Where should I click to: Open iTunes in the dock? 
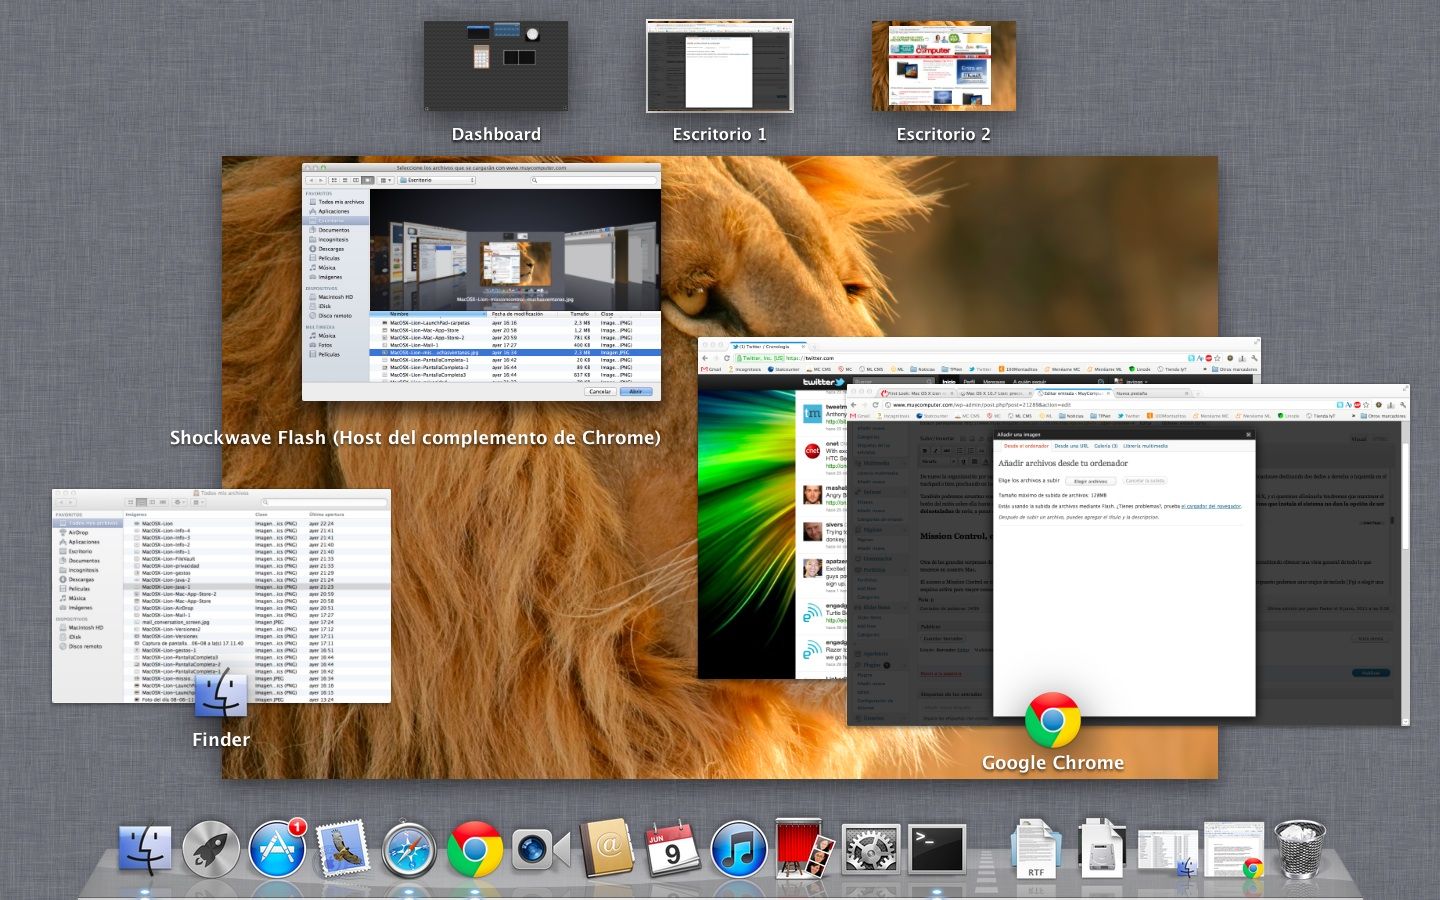[738, 850]
